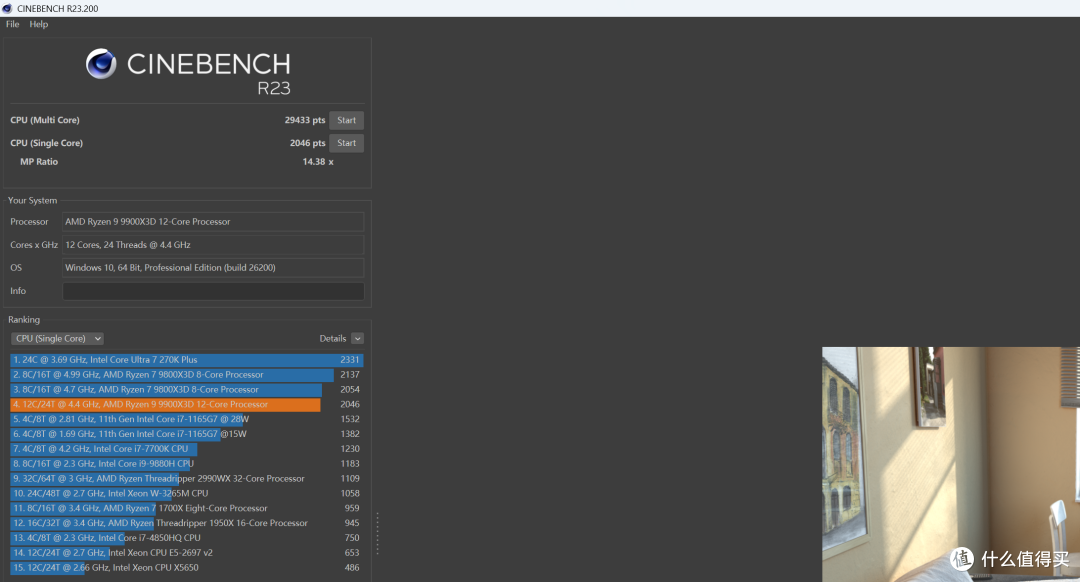Open the File menu
The image size is (1080, 582).
click(x=12, y=24)
